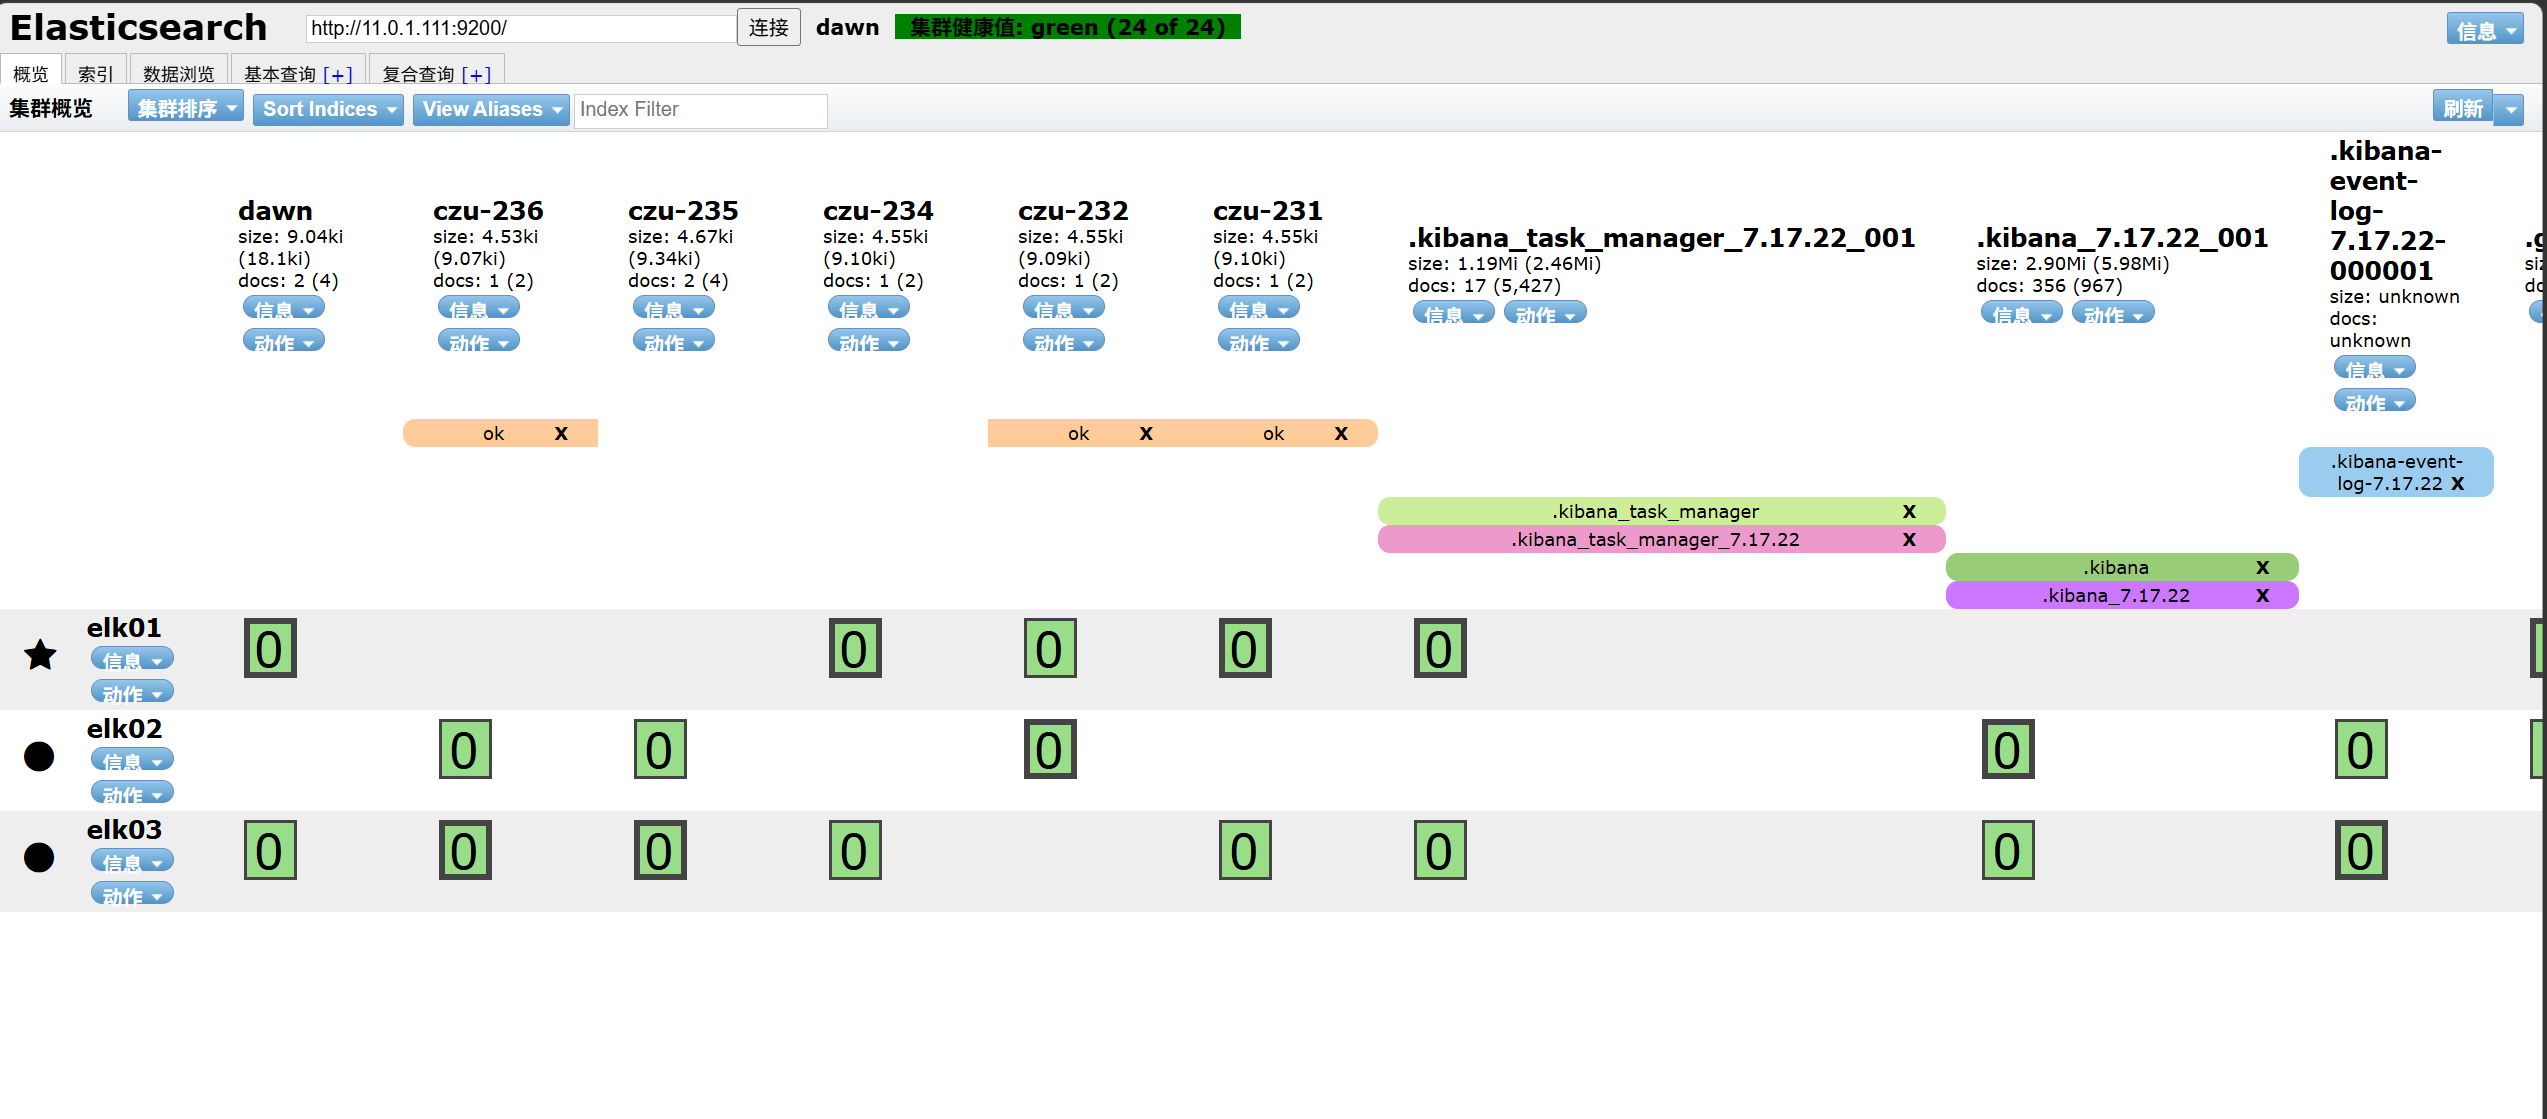This screenshot has height=1119, width=2547.
Task: Open the View Aliases dropdown
Action: coord(491,109)
